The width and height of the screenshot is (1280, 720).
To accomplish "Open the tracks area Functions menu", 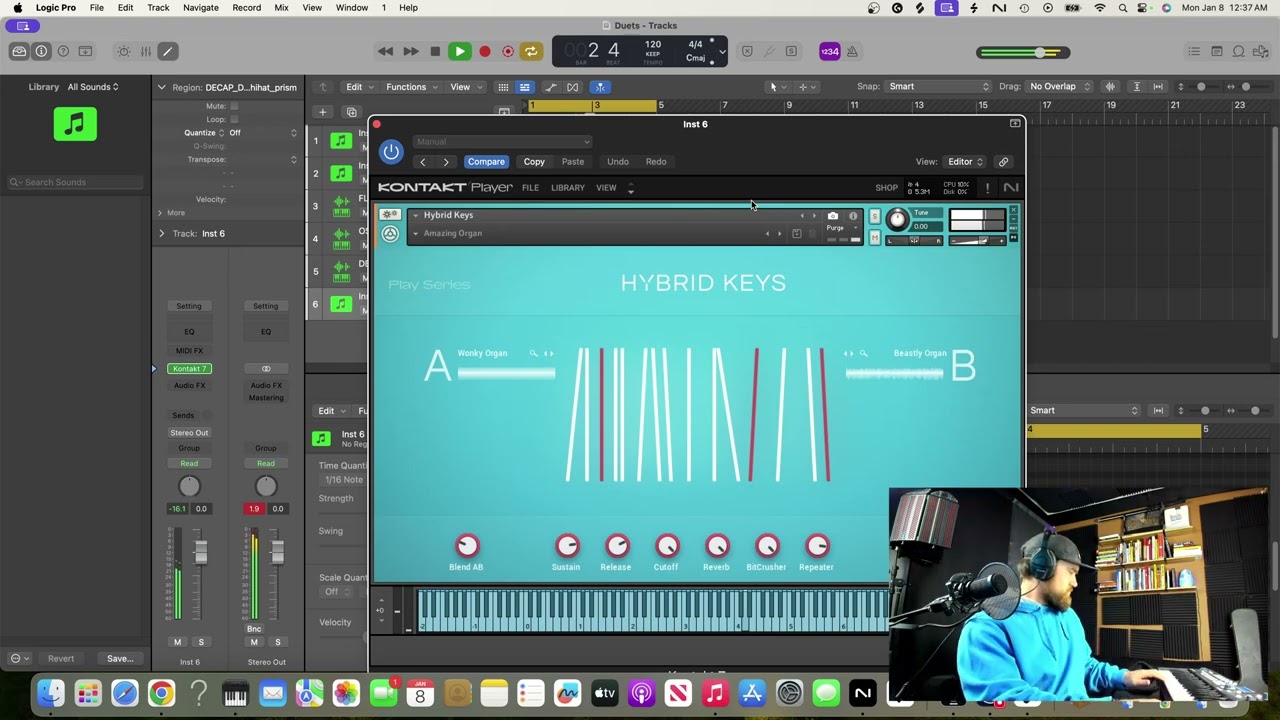I will click(x=411, y=87).
